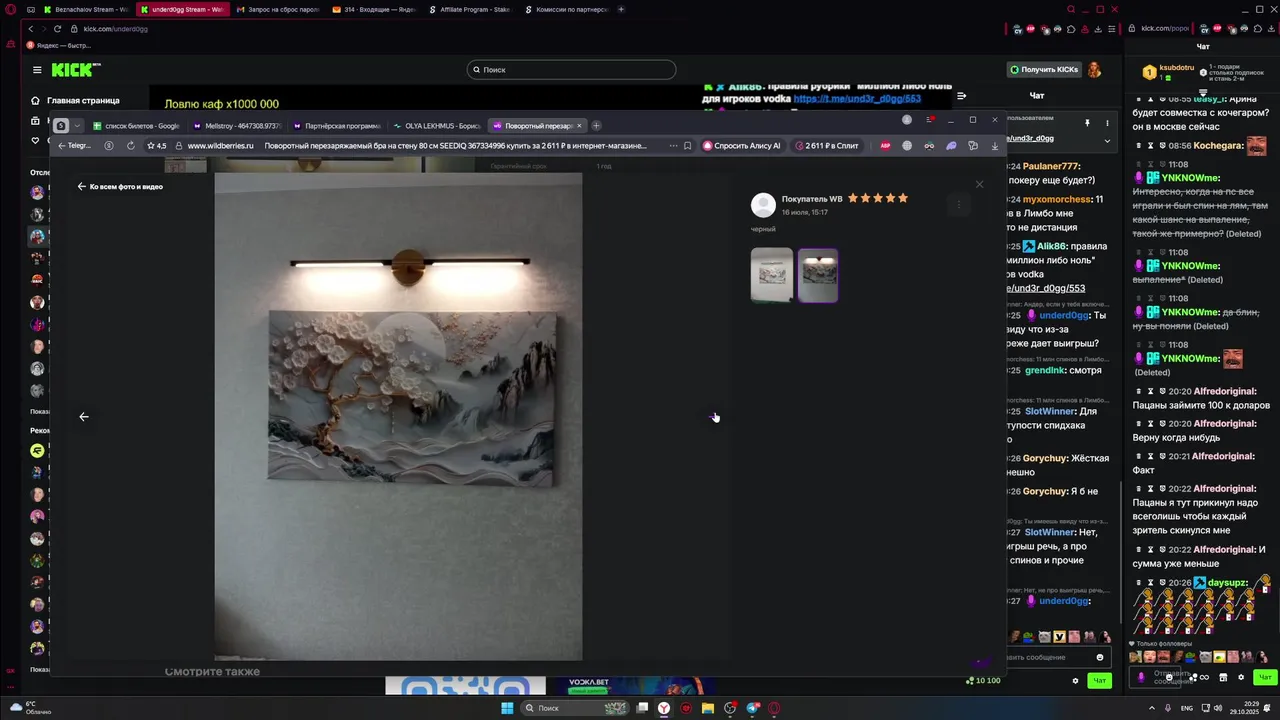The width and height of the screenshot is (1280, 720).
Task: Switch to 'Beznachalov Stream' browser tab
Action: 87,10
